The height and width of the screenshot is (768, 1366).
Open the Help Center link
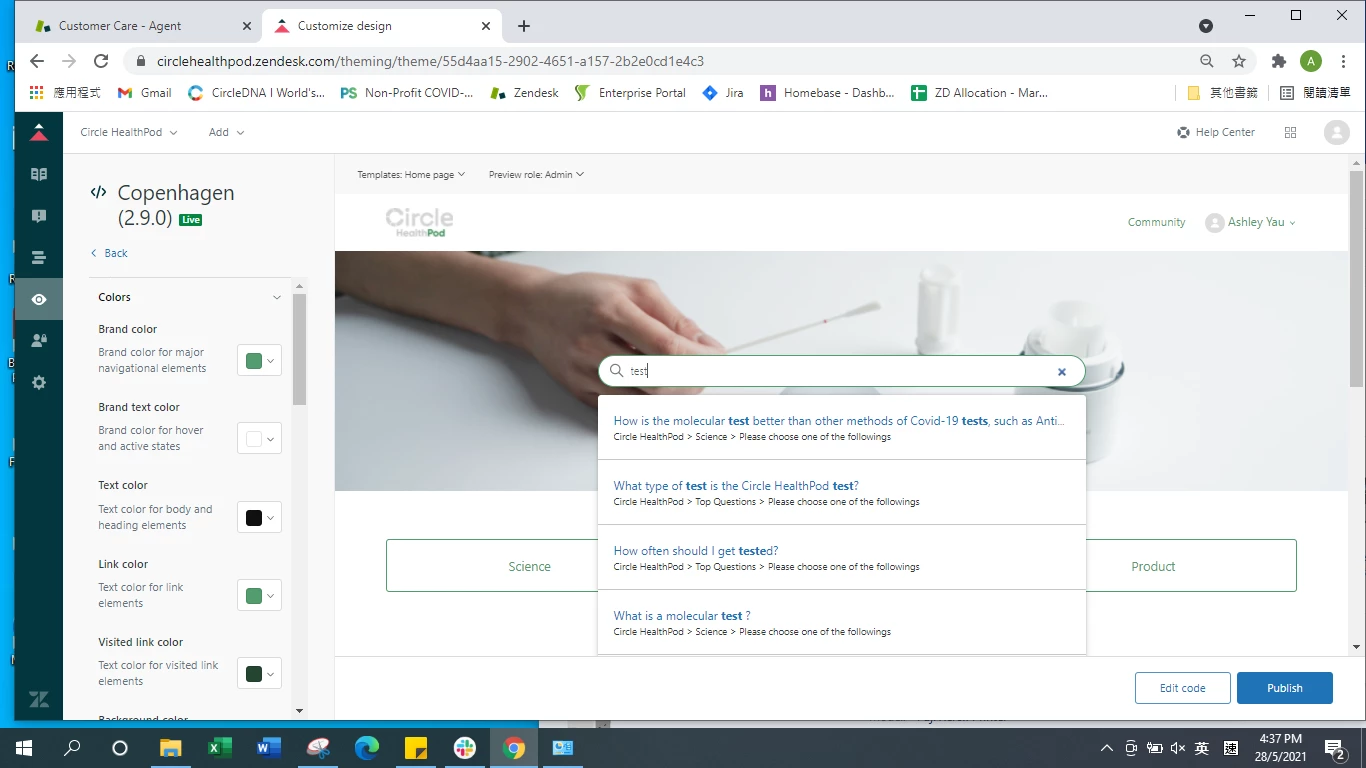coord(1216,132)
